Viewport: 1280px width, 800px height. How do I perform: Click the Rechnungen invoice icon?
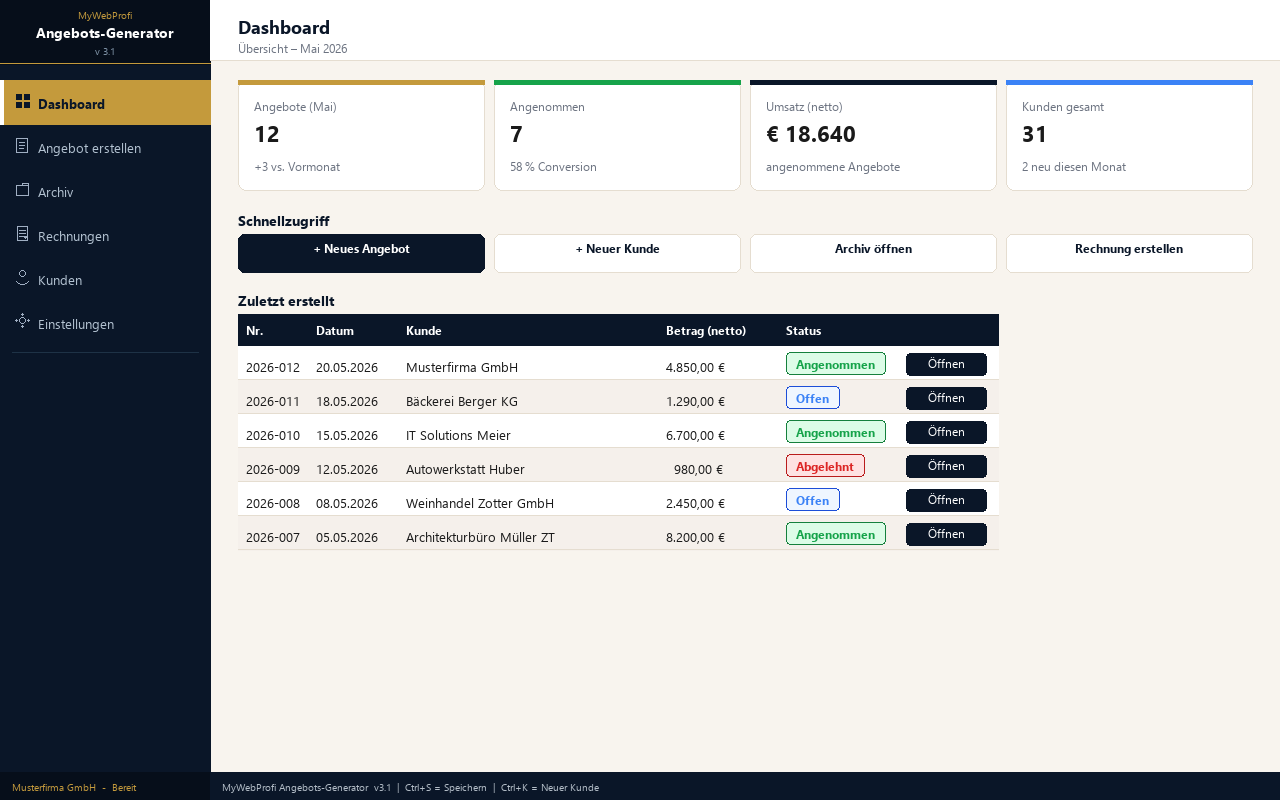point(23,234)
